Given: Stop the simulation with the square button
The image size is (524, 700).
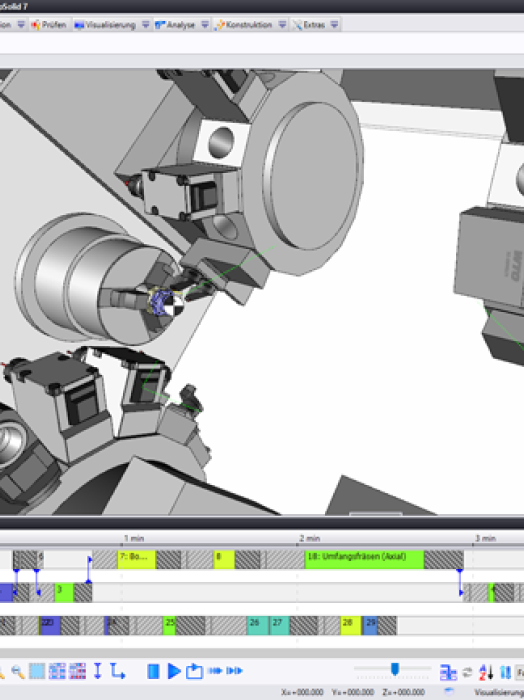Looking at the screenshot, I should coord(153,671).
